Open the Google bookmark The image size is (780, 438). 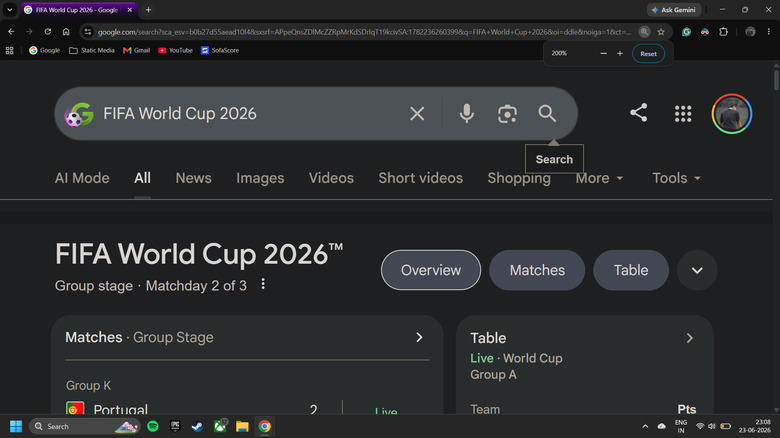[44, 50]
